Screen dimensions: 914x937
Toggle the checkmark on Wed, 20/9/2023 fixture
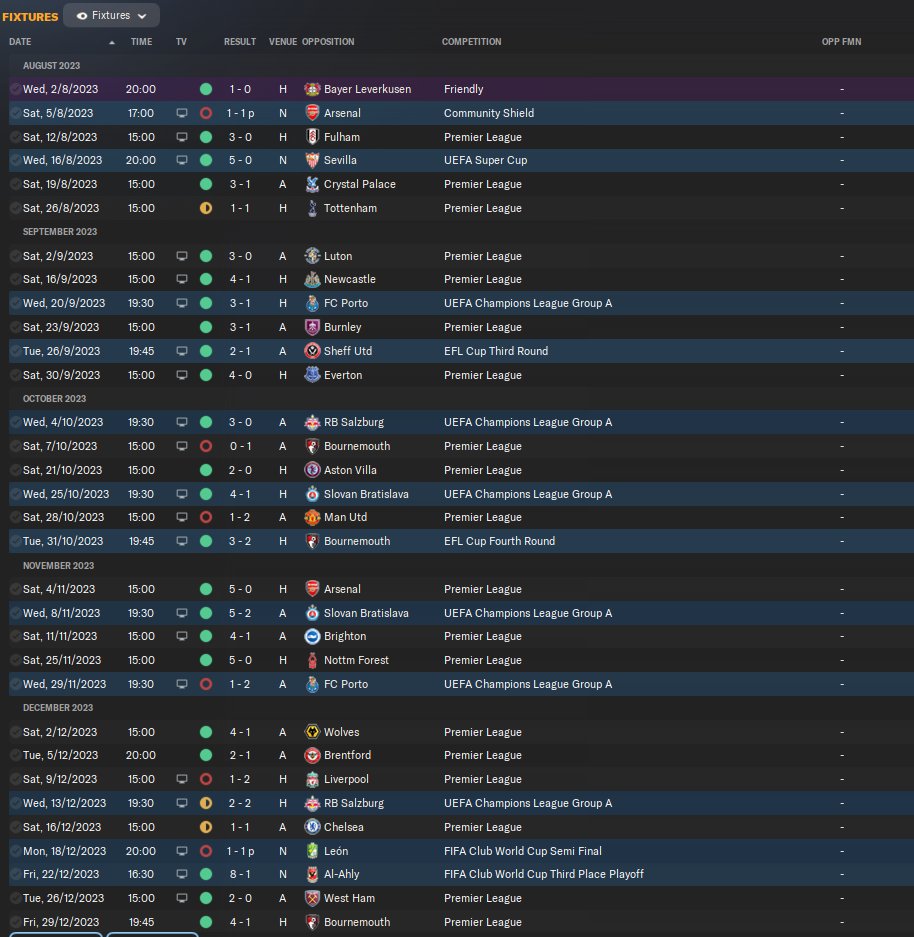15,303
